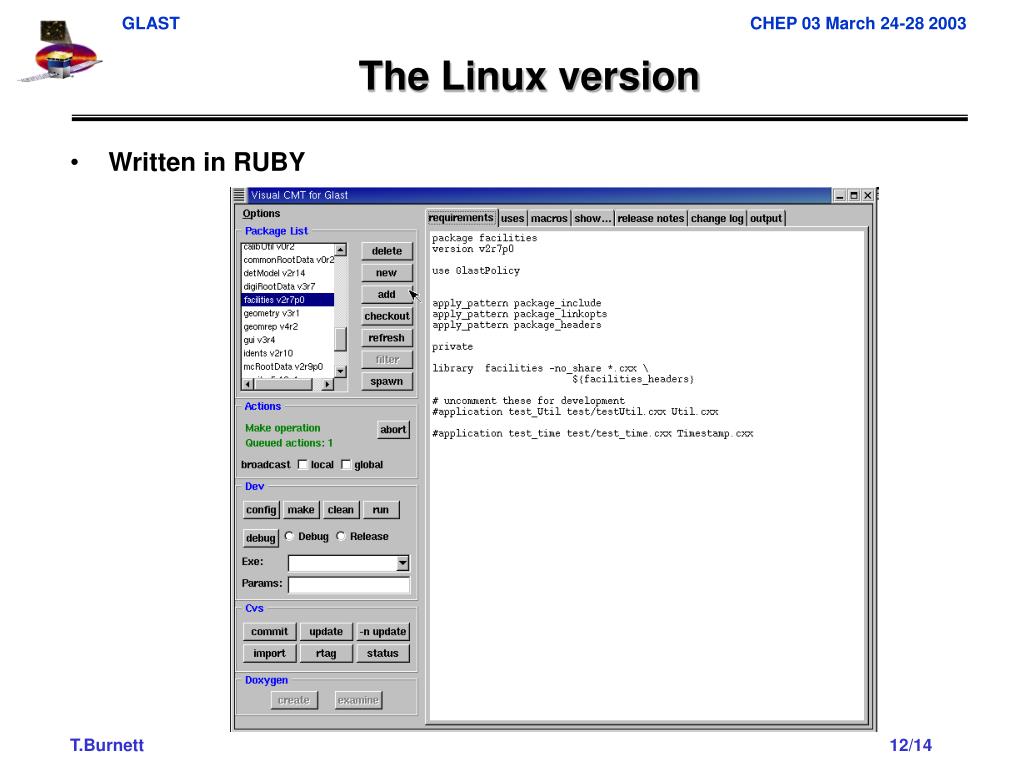Screen dimensions: 1024x768
Task: Enable the global broadcast checkbox
Action: click(x=346, y=464)
